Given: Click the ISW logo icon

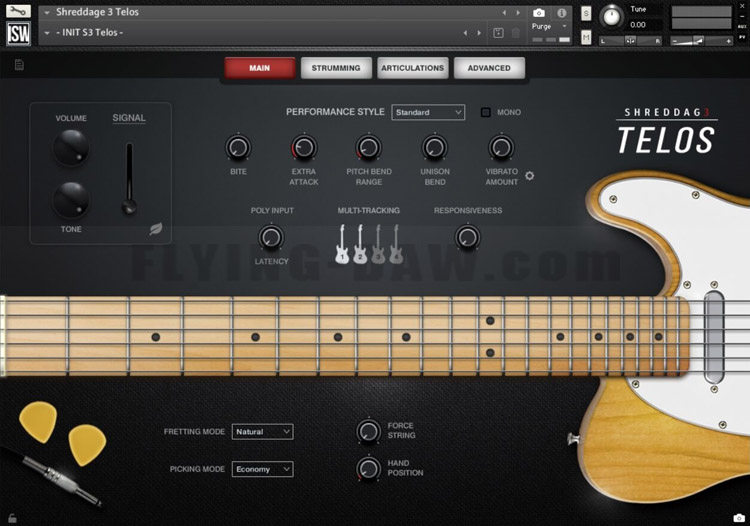Looking at the screenshot, I should pyautogui.click(x=18, y=33).
